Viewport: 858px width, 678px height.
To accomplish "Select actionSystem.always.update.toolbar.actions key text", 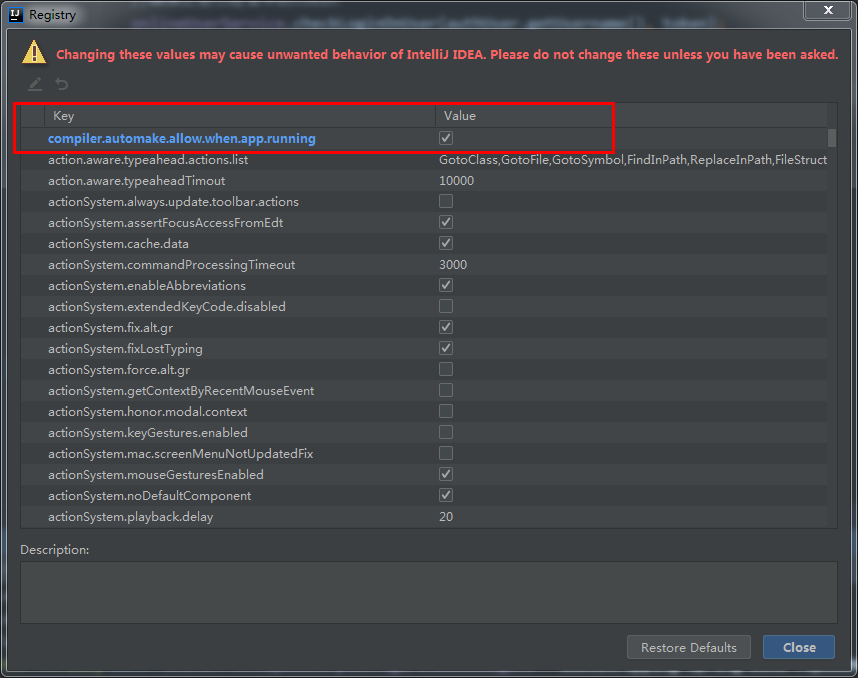I will click(x=173, y=202).
